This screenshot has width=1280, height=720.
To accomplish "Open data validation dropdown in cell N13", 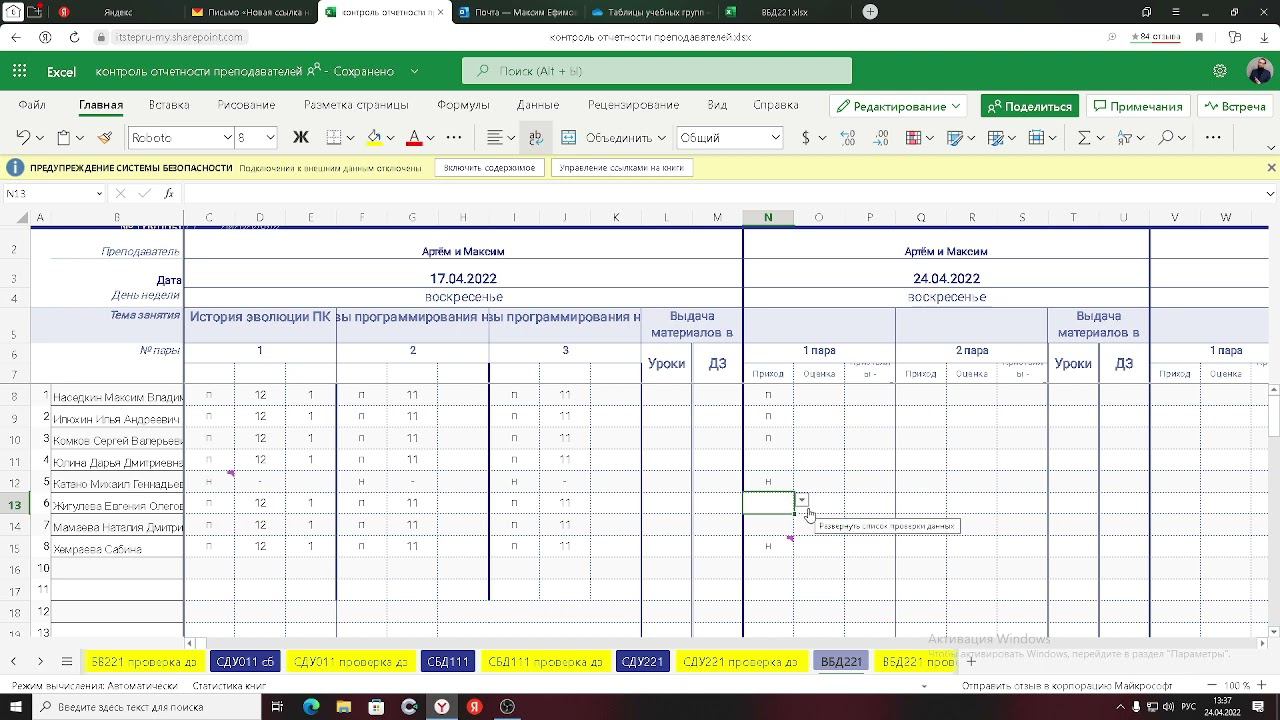I will pyautogui.click(x=801, y=500).
